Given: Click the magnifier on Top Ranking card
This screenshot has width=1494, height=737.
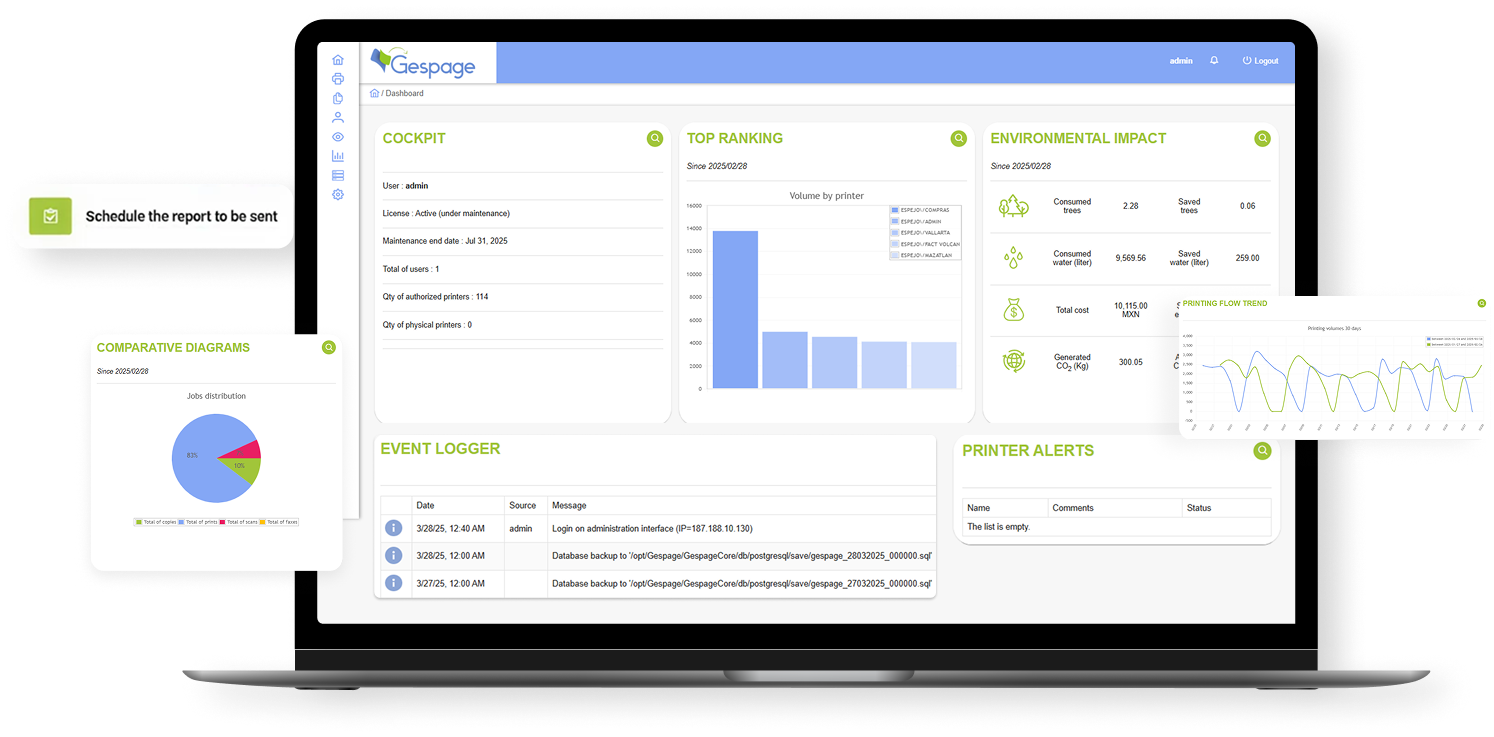Looking at the screenshot, I should pyautogui.click(x=959, y=139).
